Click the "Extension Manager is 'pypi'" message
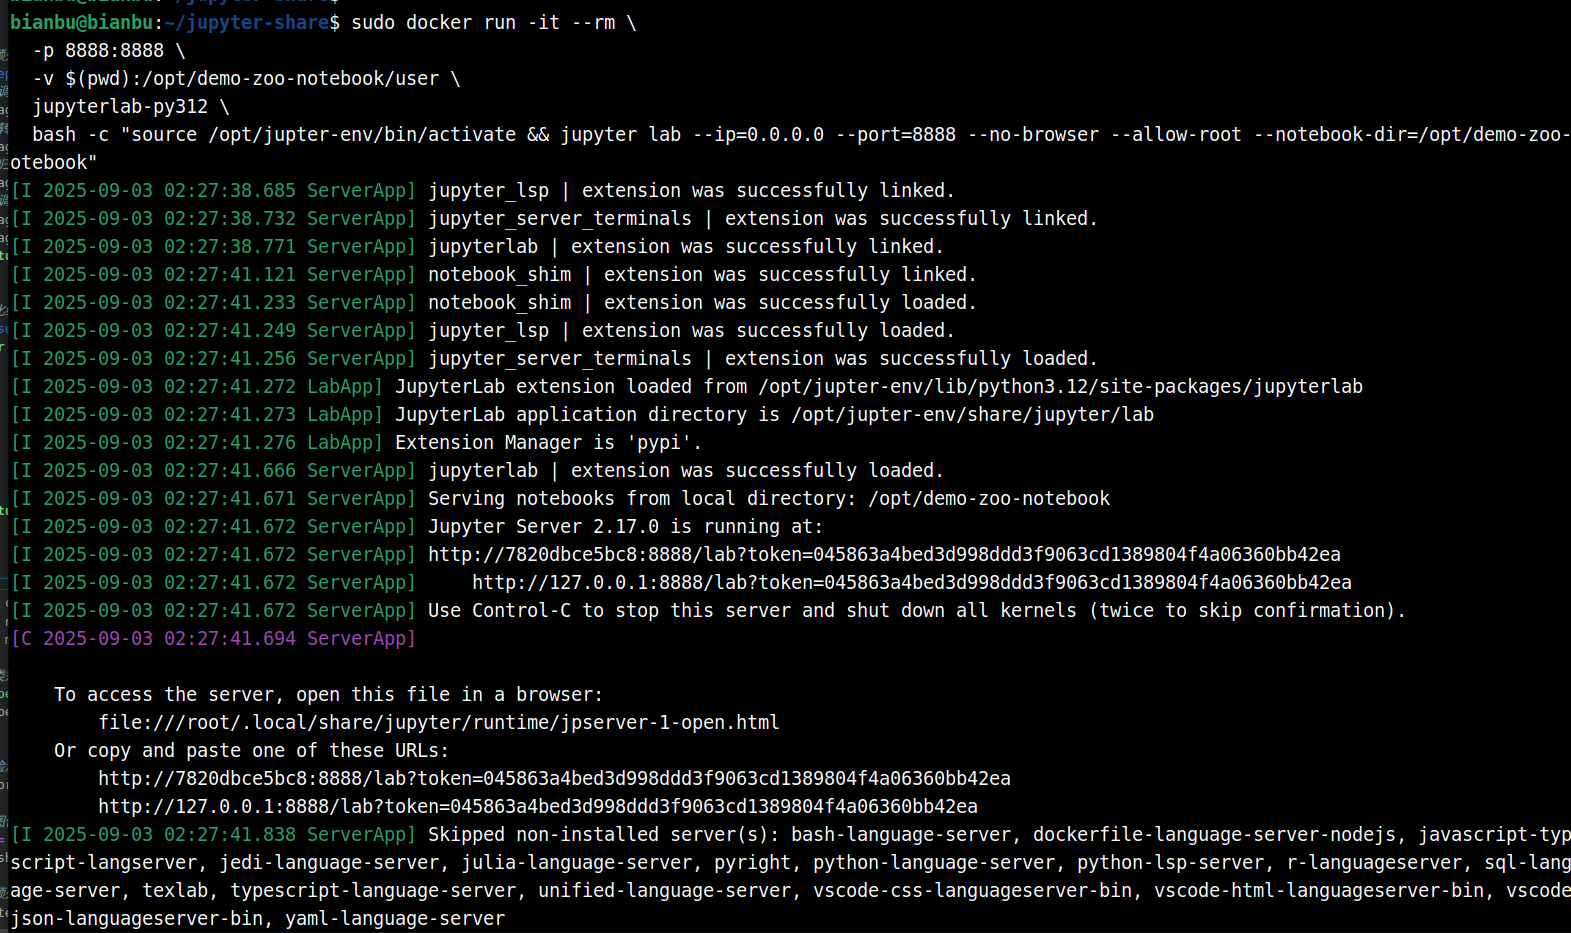Screen dimensions: 1571x933 [548, 442]
